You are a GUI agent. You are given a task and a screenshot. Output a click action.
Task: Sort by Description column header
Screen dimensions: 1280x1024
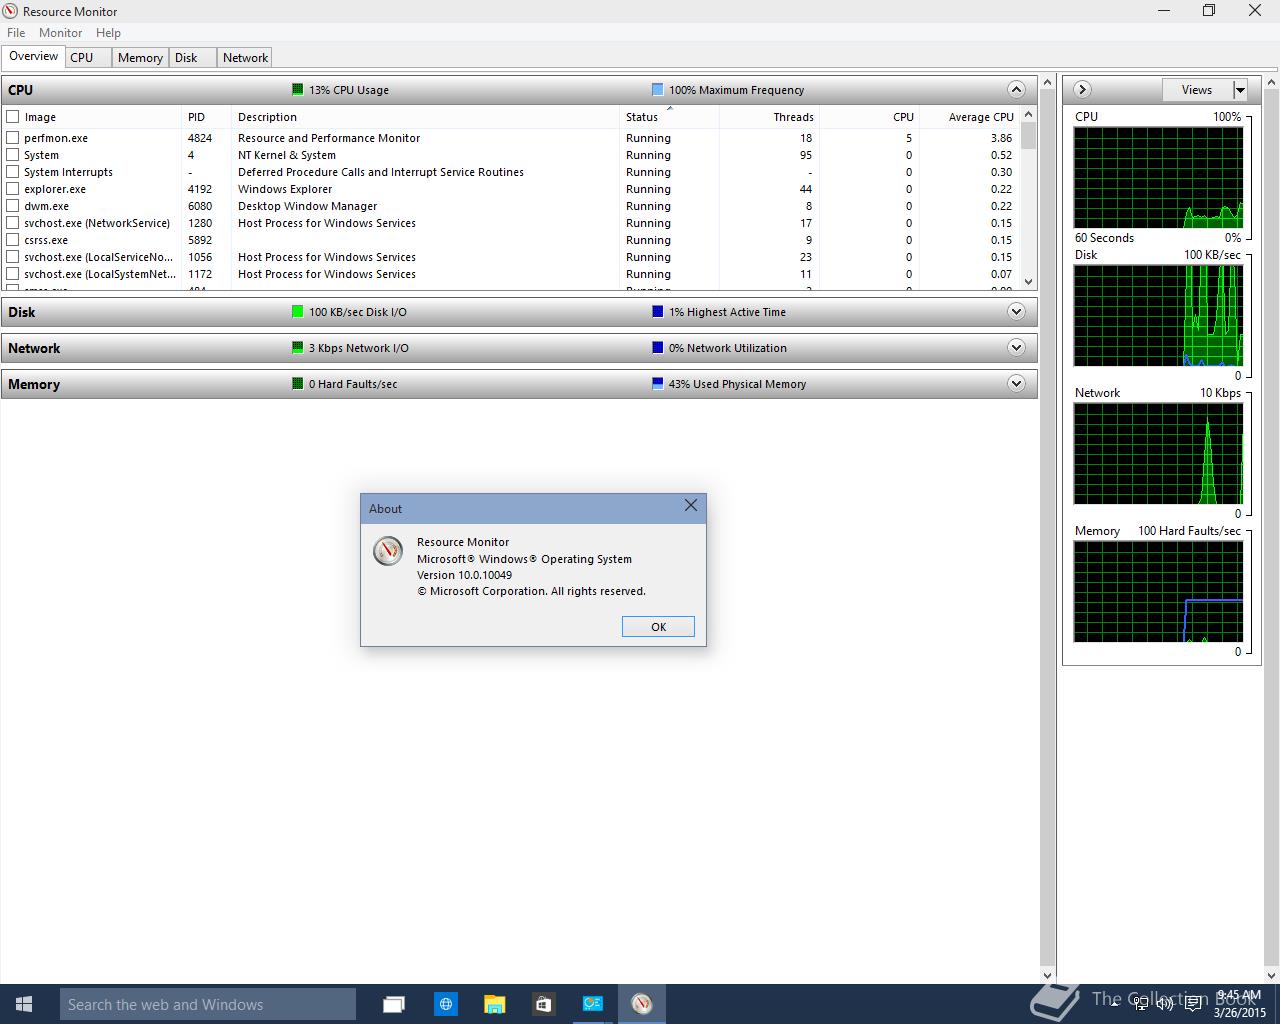click(x=425, y=117)
